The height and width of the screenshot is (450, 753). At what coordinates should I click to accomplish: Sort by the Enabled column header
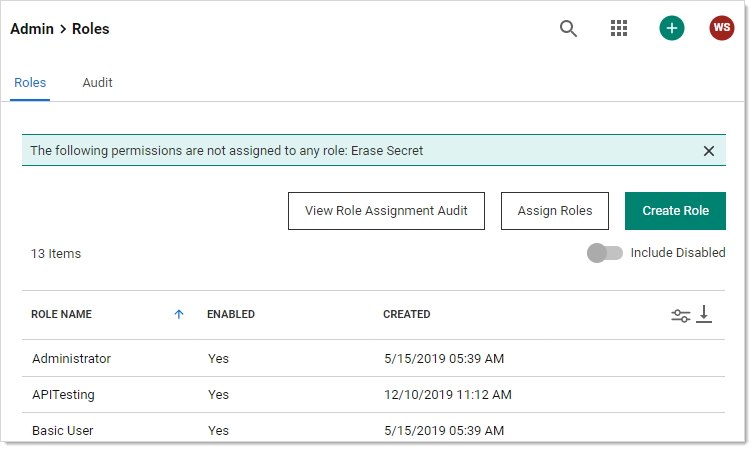[231, 314]
